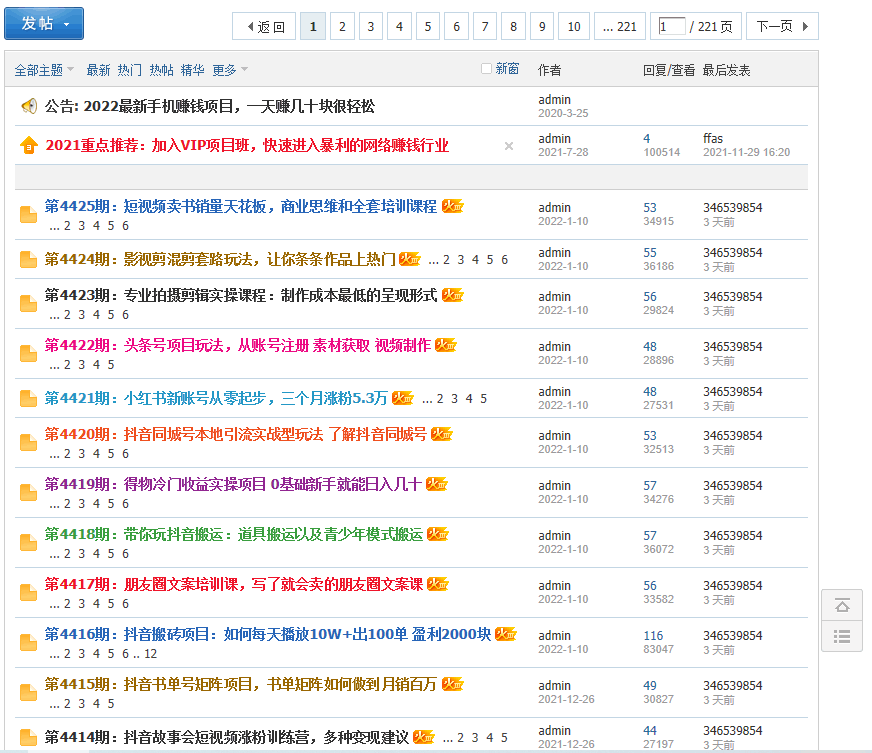Open thread 第4425期 短视频卖书销量天花板
This screenshot has height=753, width=872.
[241, 206]
